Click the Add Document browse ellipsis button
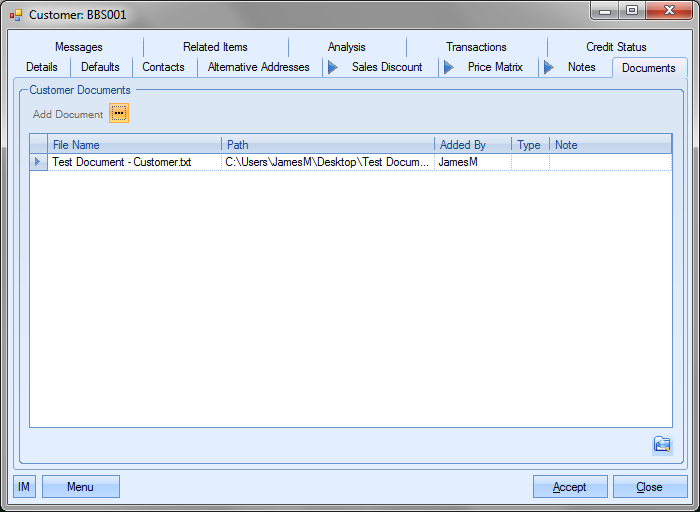 [119, 114]
